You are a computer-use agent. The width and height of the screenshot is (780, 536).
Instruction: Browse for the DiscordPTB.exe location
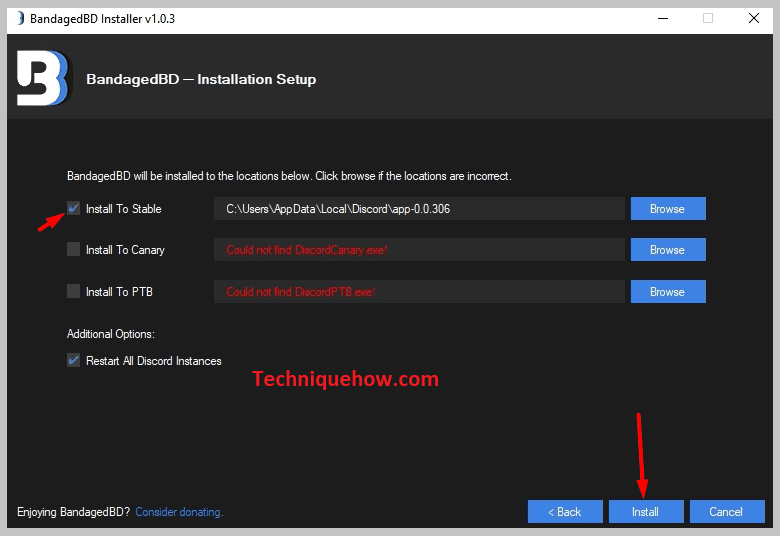pyautogui.click(x=668, y=292)
